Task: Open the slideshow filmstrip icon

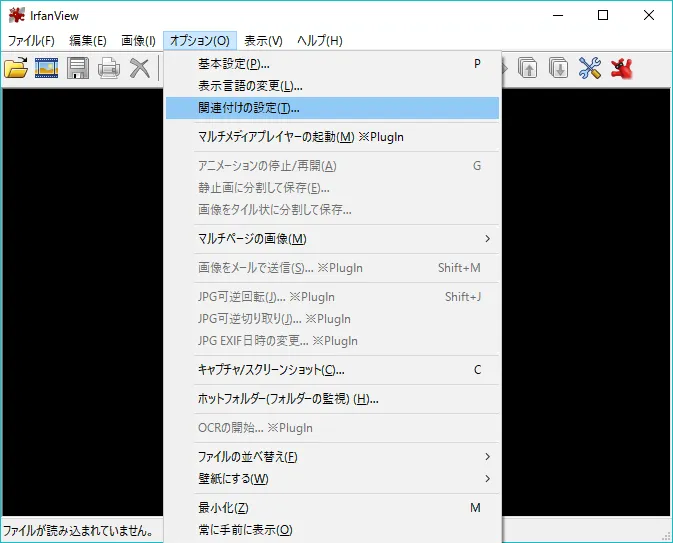Action: point(47,68)
